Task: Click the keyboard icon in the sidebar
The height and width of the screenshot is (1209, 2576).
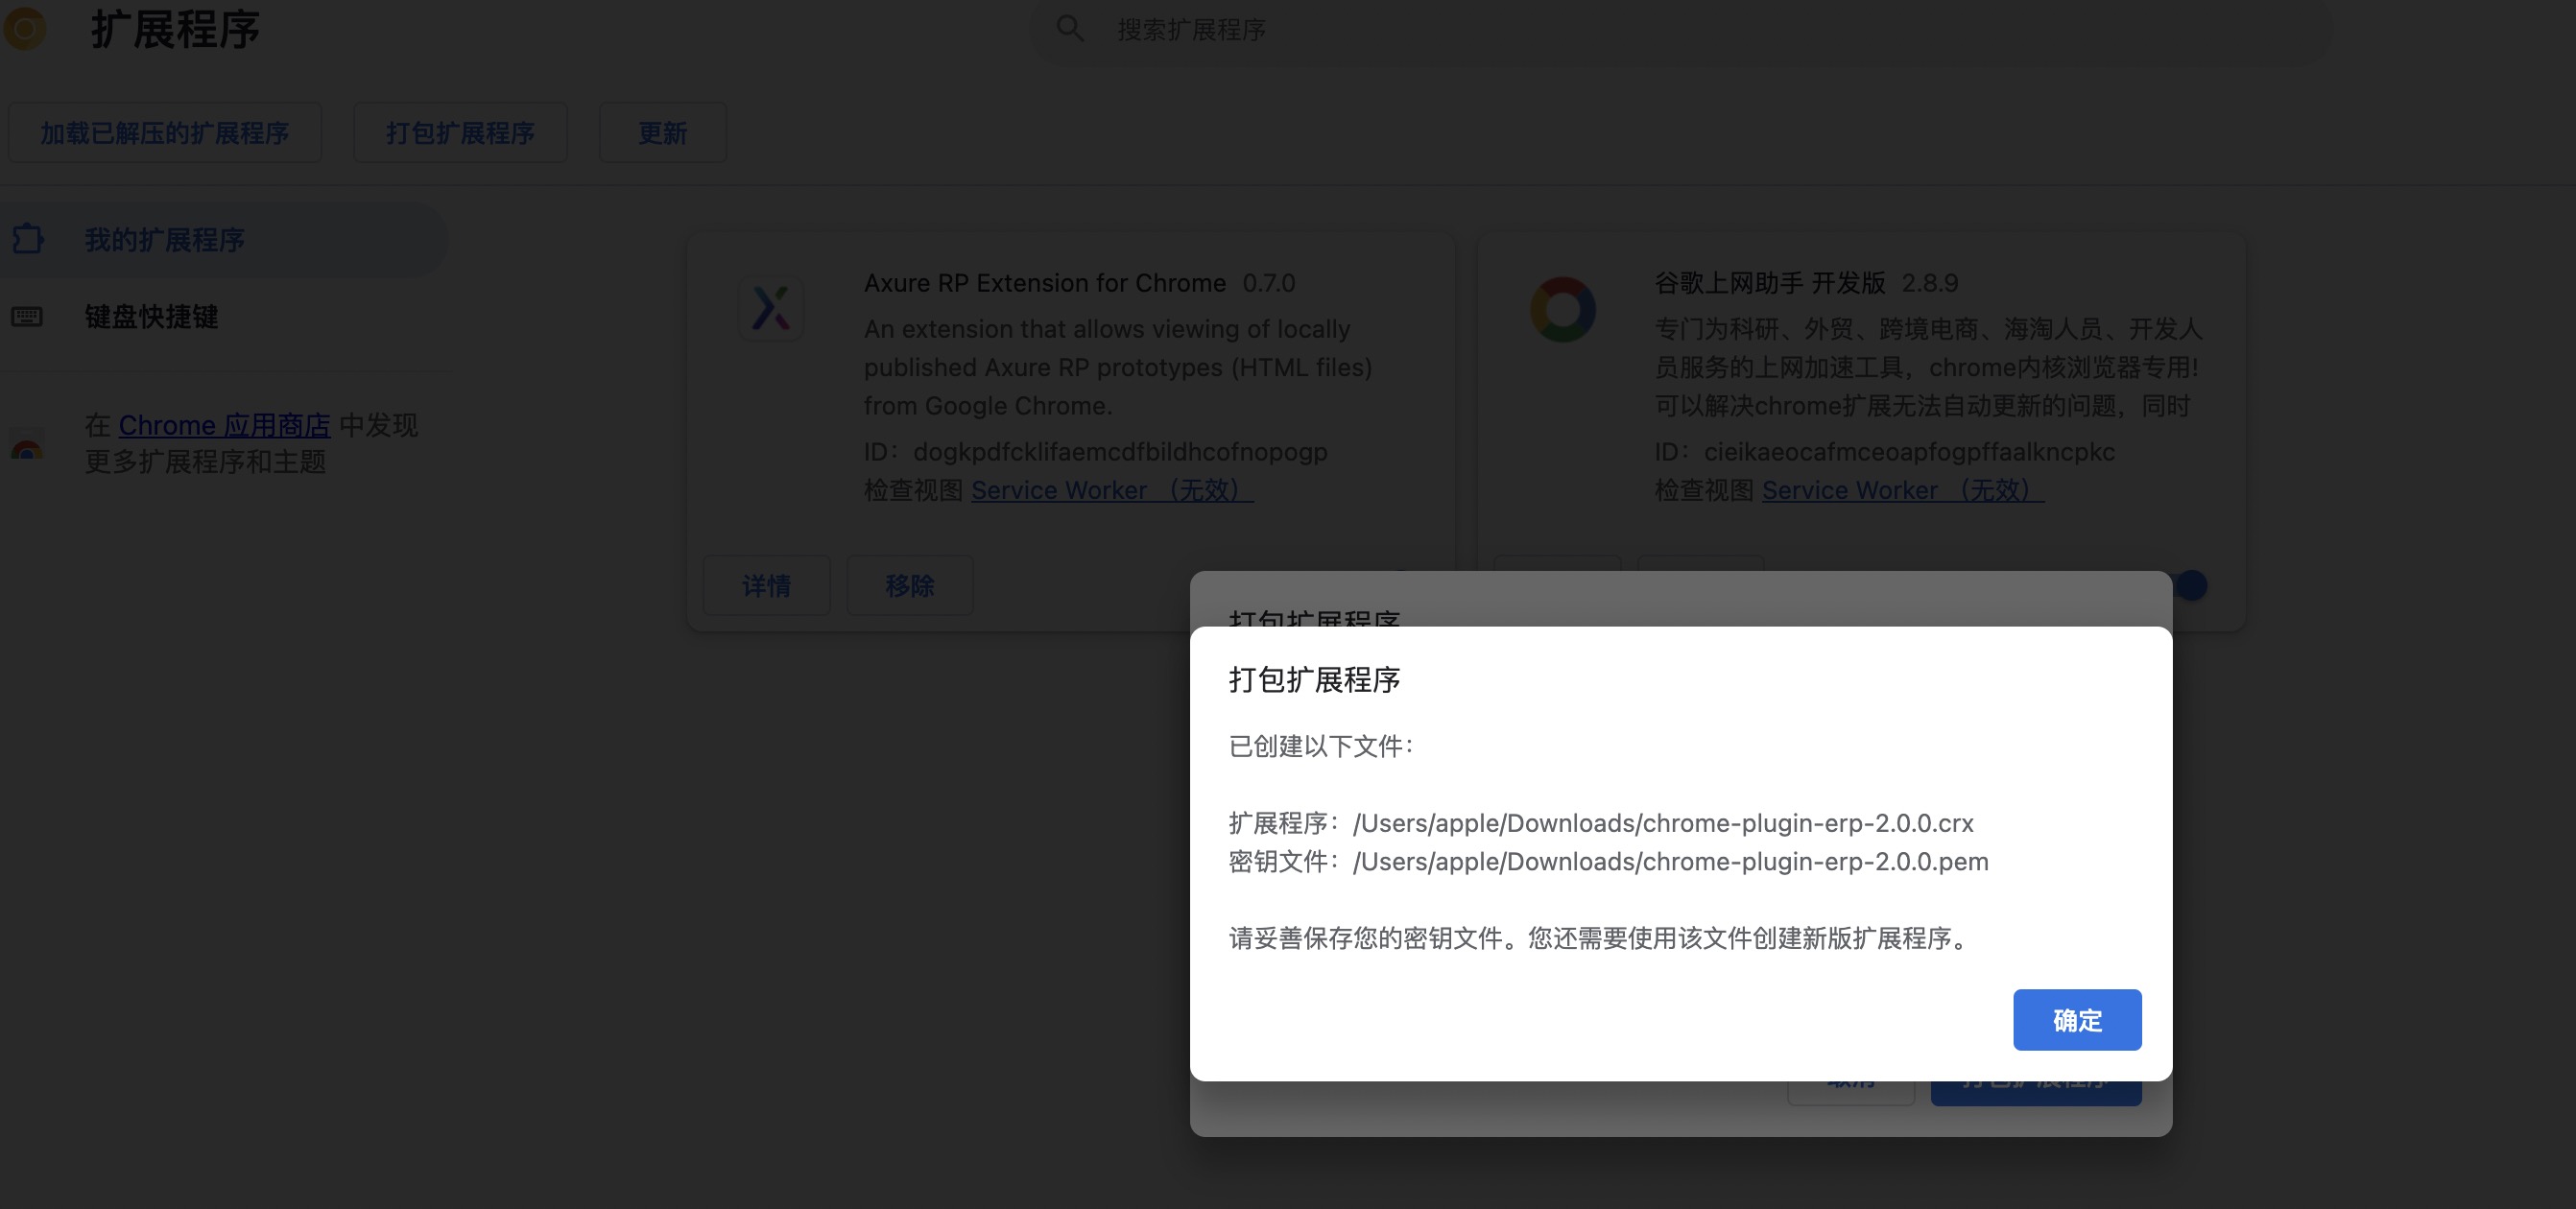Action: 27,317
